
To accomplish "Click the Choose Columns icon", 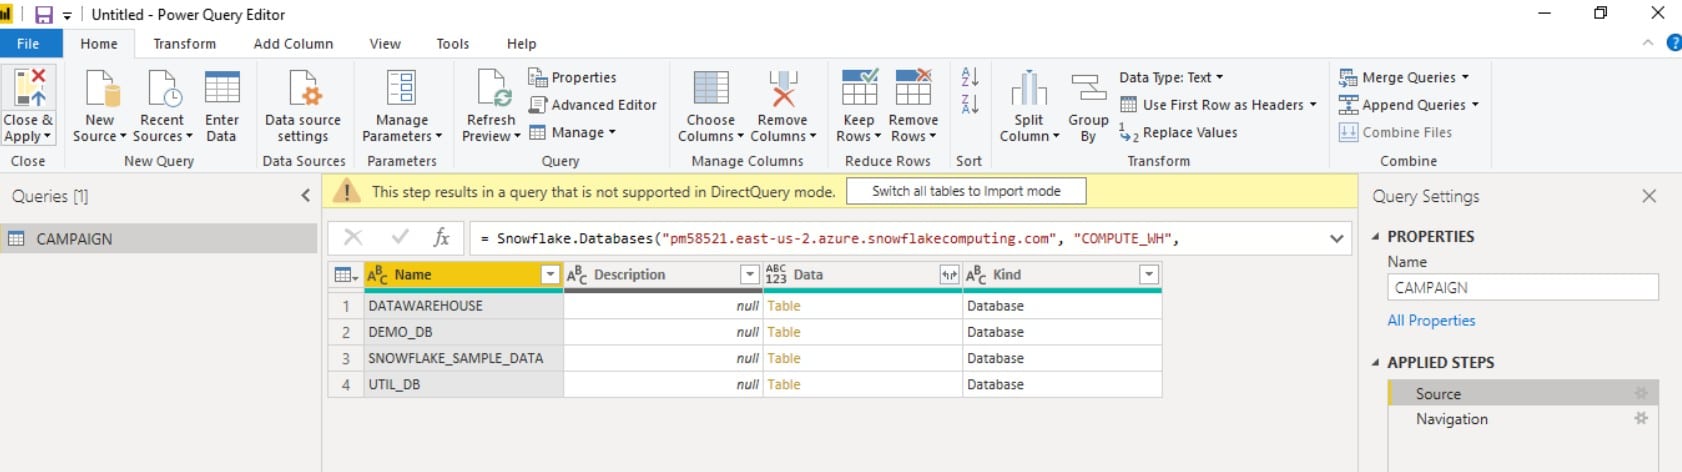I will pyautogui.click(x=711, y=88).
